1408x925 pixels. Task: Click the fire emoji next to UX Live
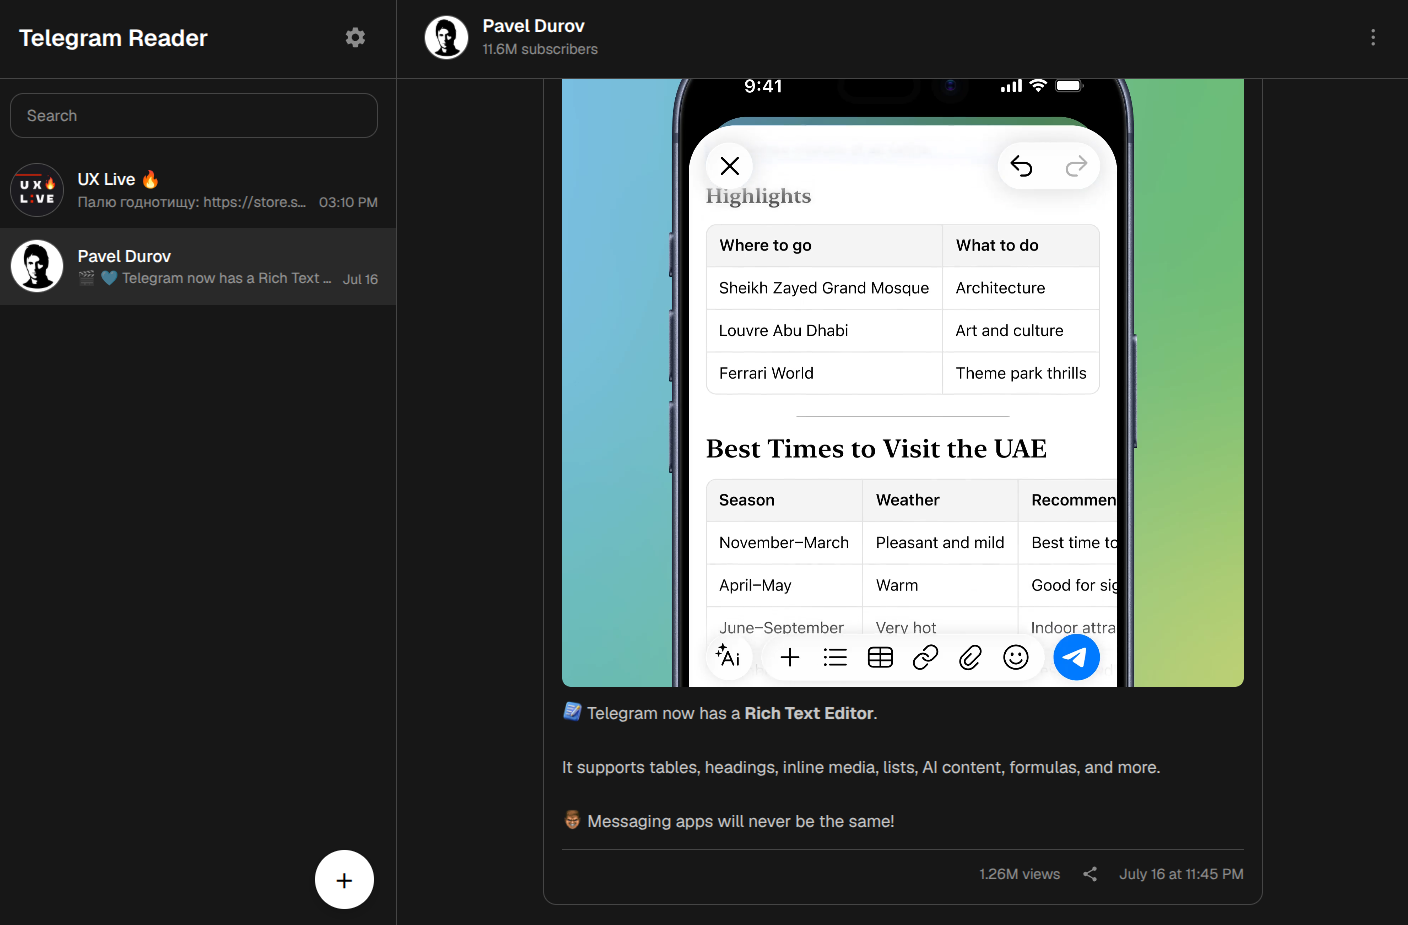click(x=150, y=179)
